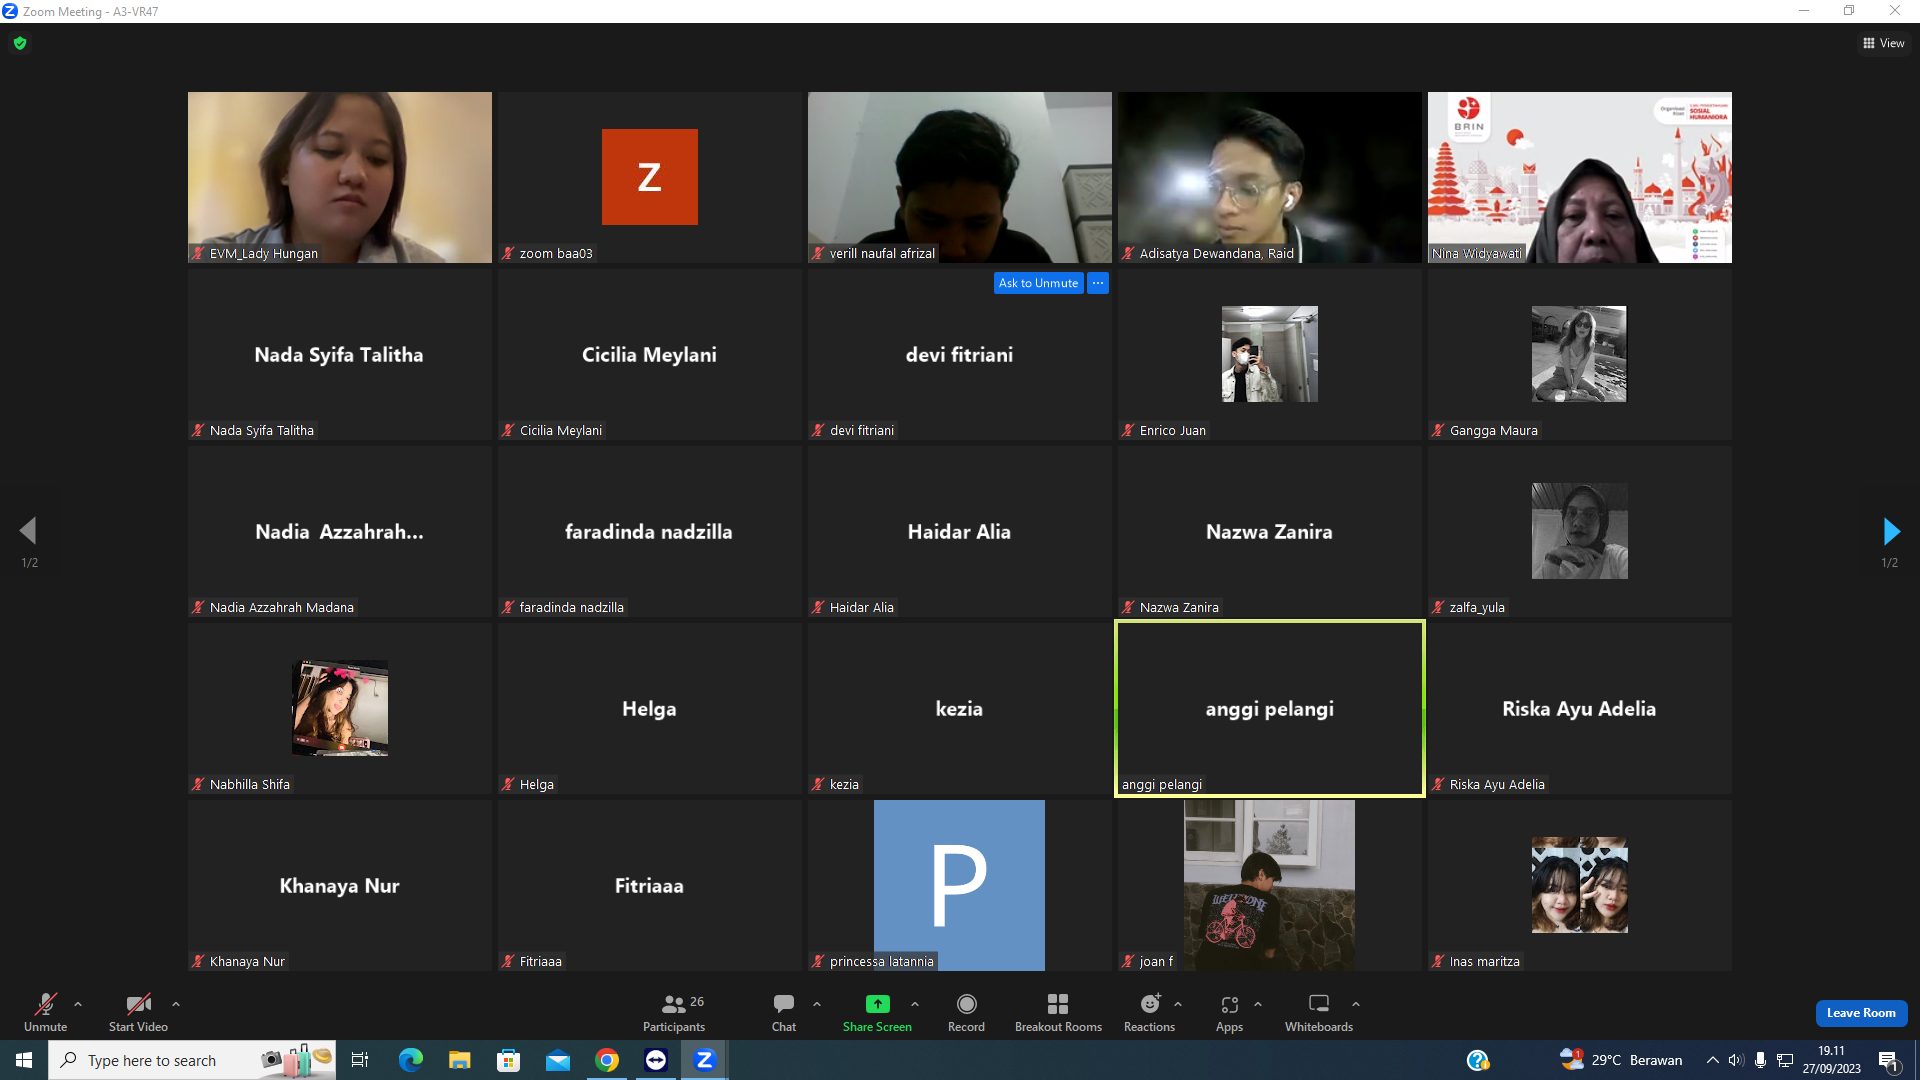Screen dimensions: 1920x1080
Task: Expand the arrow next to Apps
Action: point(1258,1004)
